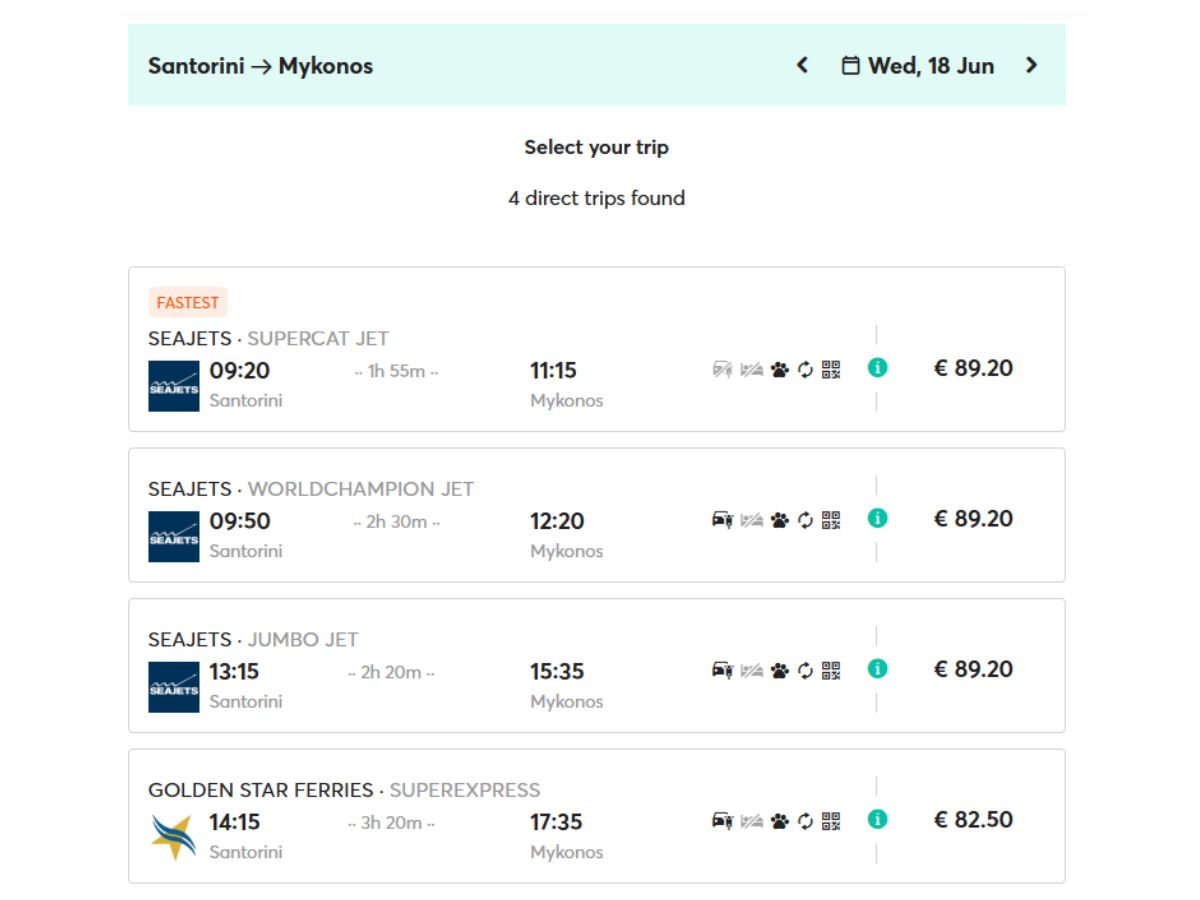Advance to the next day using the right chevron
The image size is (1200, 900).
[1032, 65]
